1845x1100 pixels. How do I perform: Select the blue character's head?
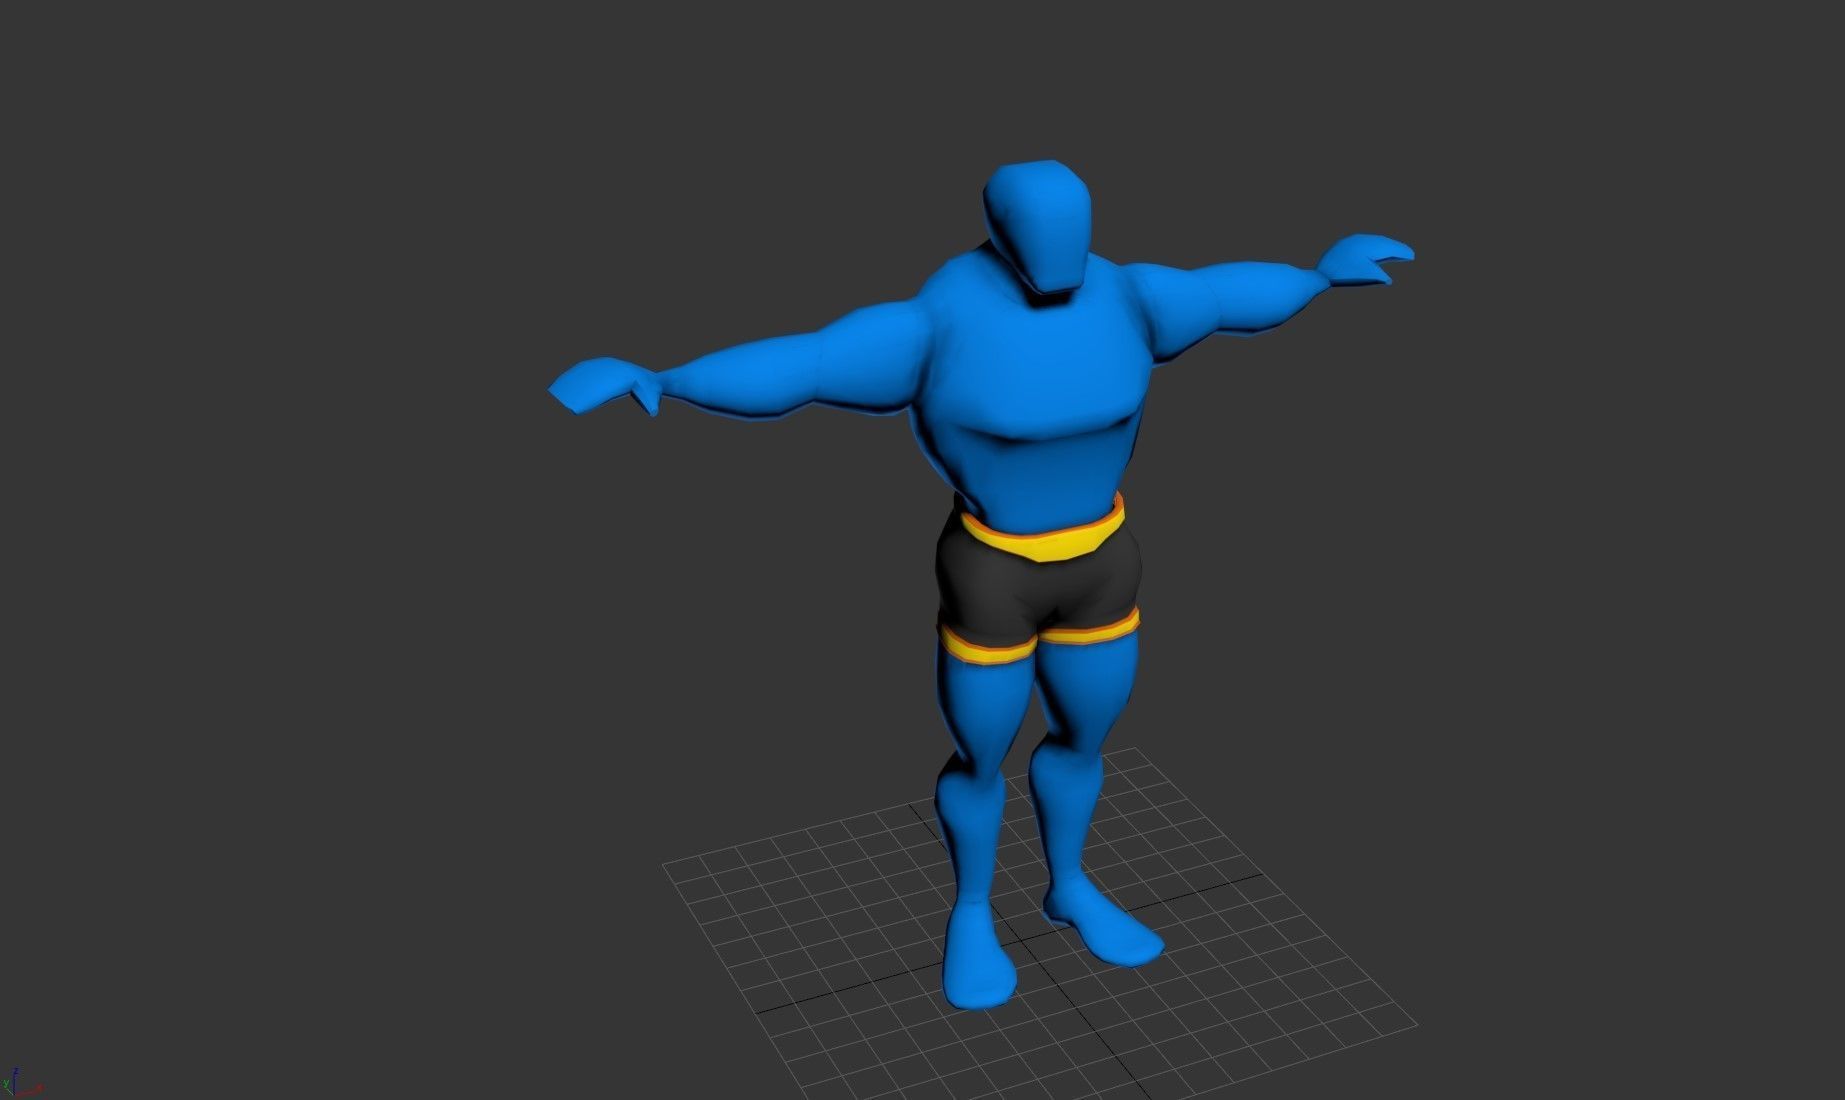[1038, 227]
